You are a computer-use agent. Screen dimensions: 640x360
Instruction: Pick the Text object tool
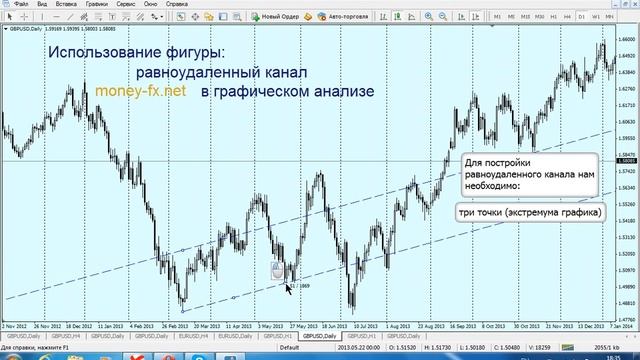pos(112,17)
